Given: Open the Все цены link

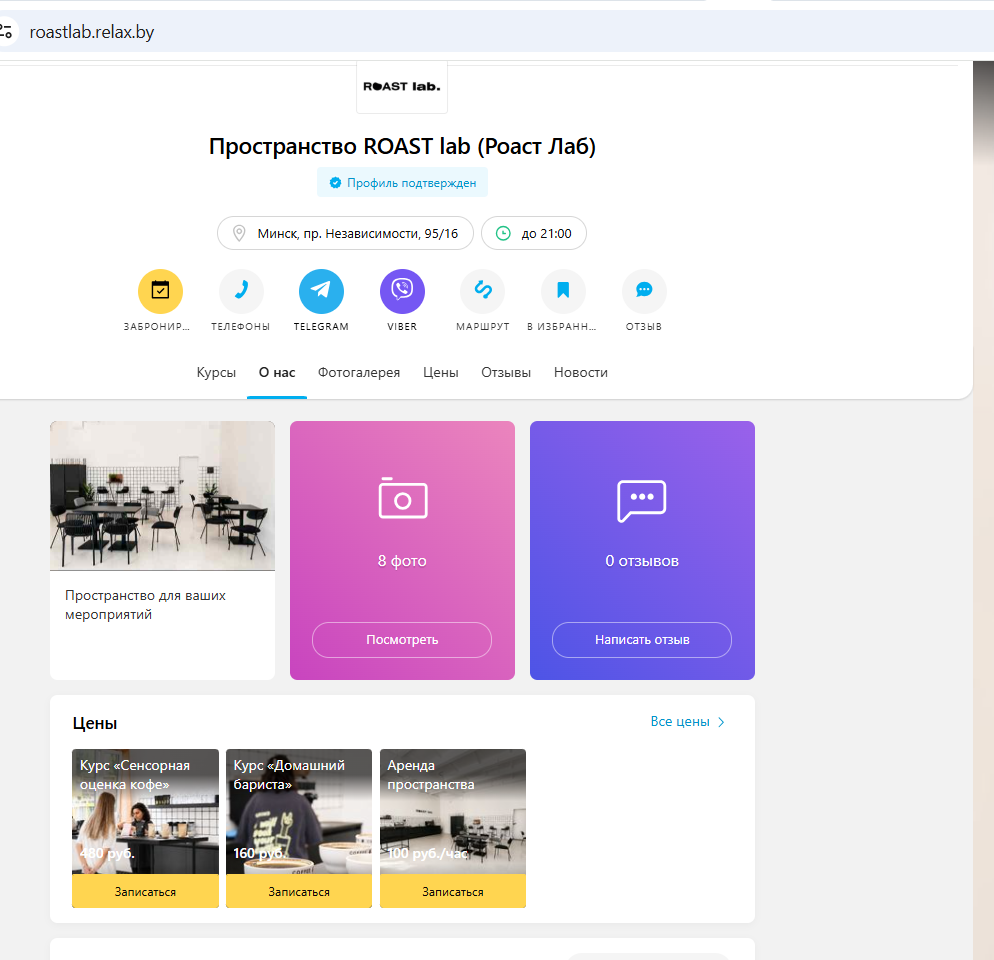Looking at the screenshot, I should click(680, 722).
